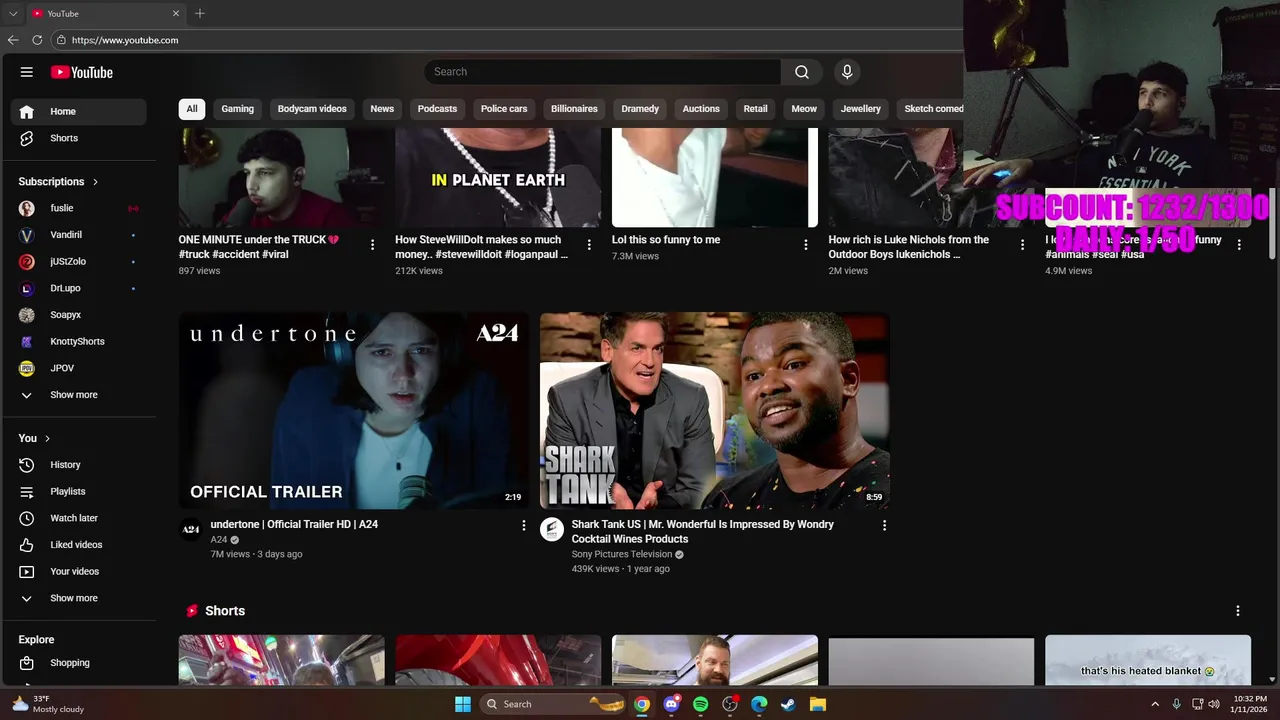Click the undertone trailer thumbnail

click(x=354, y=411)
